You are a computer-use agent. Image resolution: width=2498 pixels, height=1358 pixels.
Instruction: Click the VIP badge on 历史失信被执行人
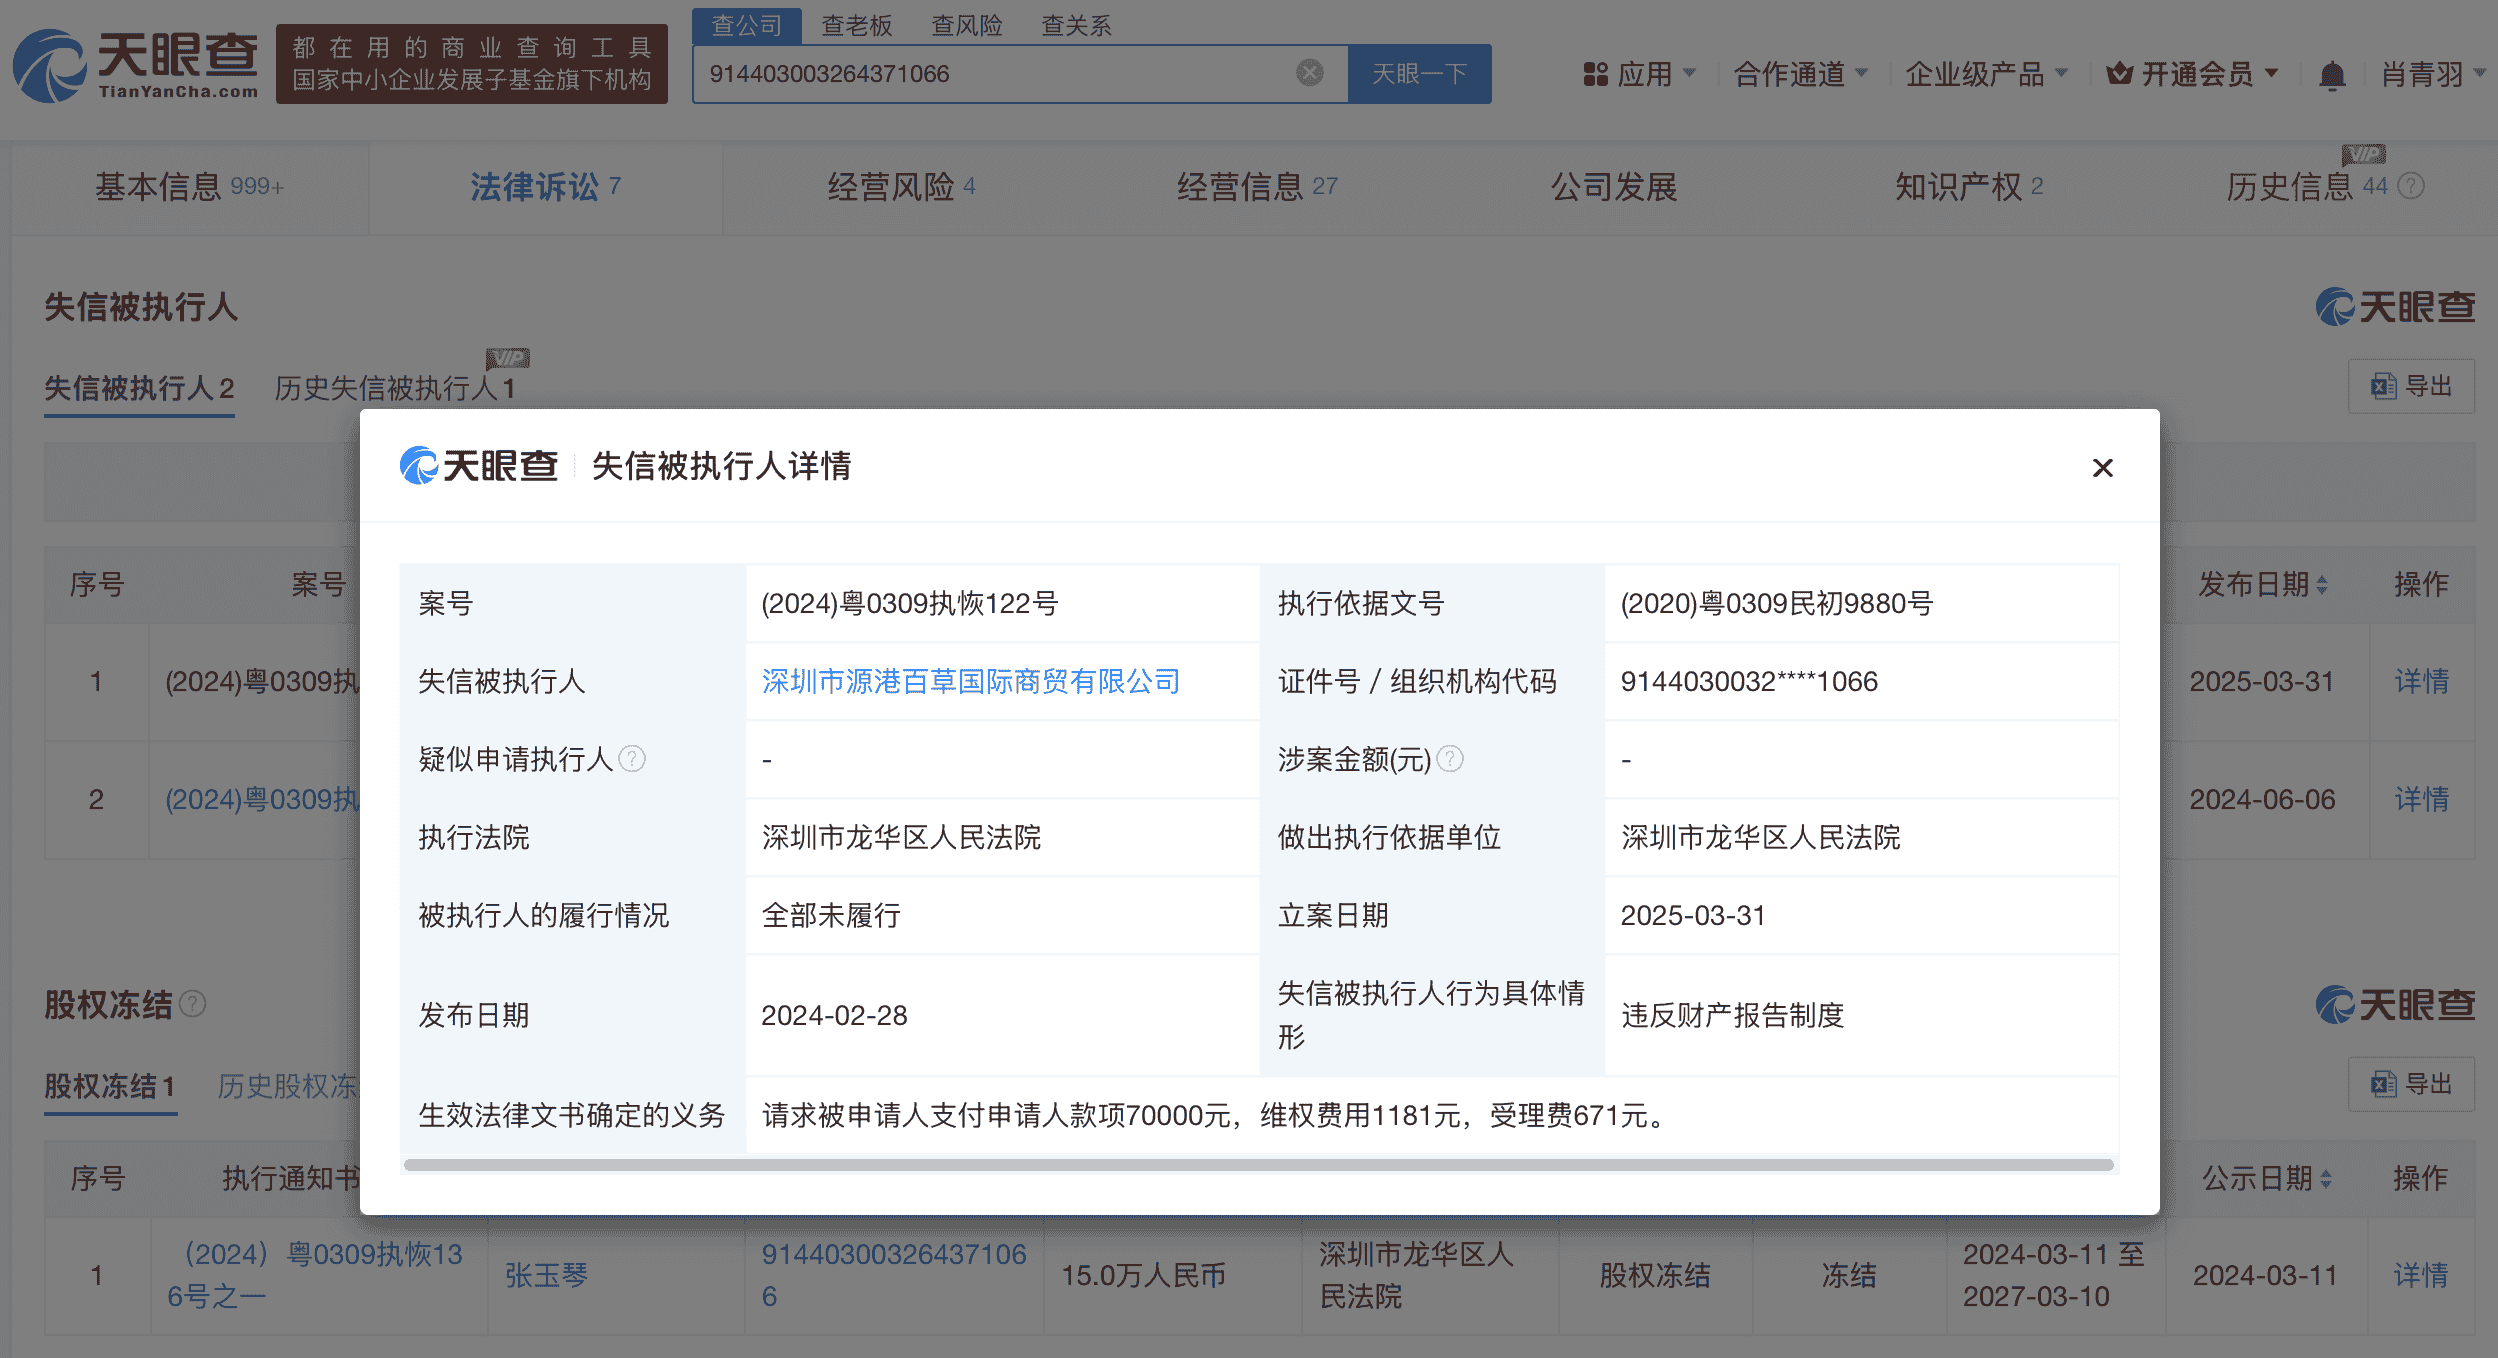508,356
